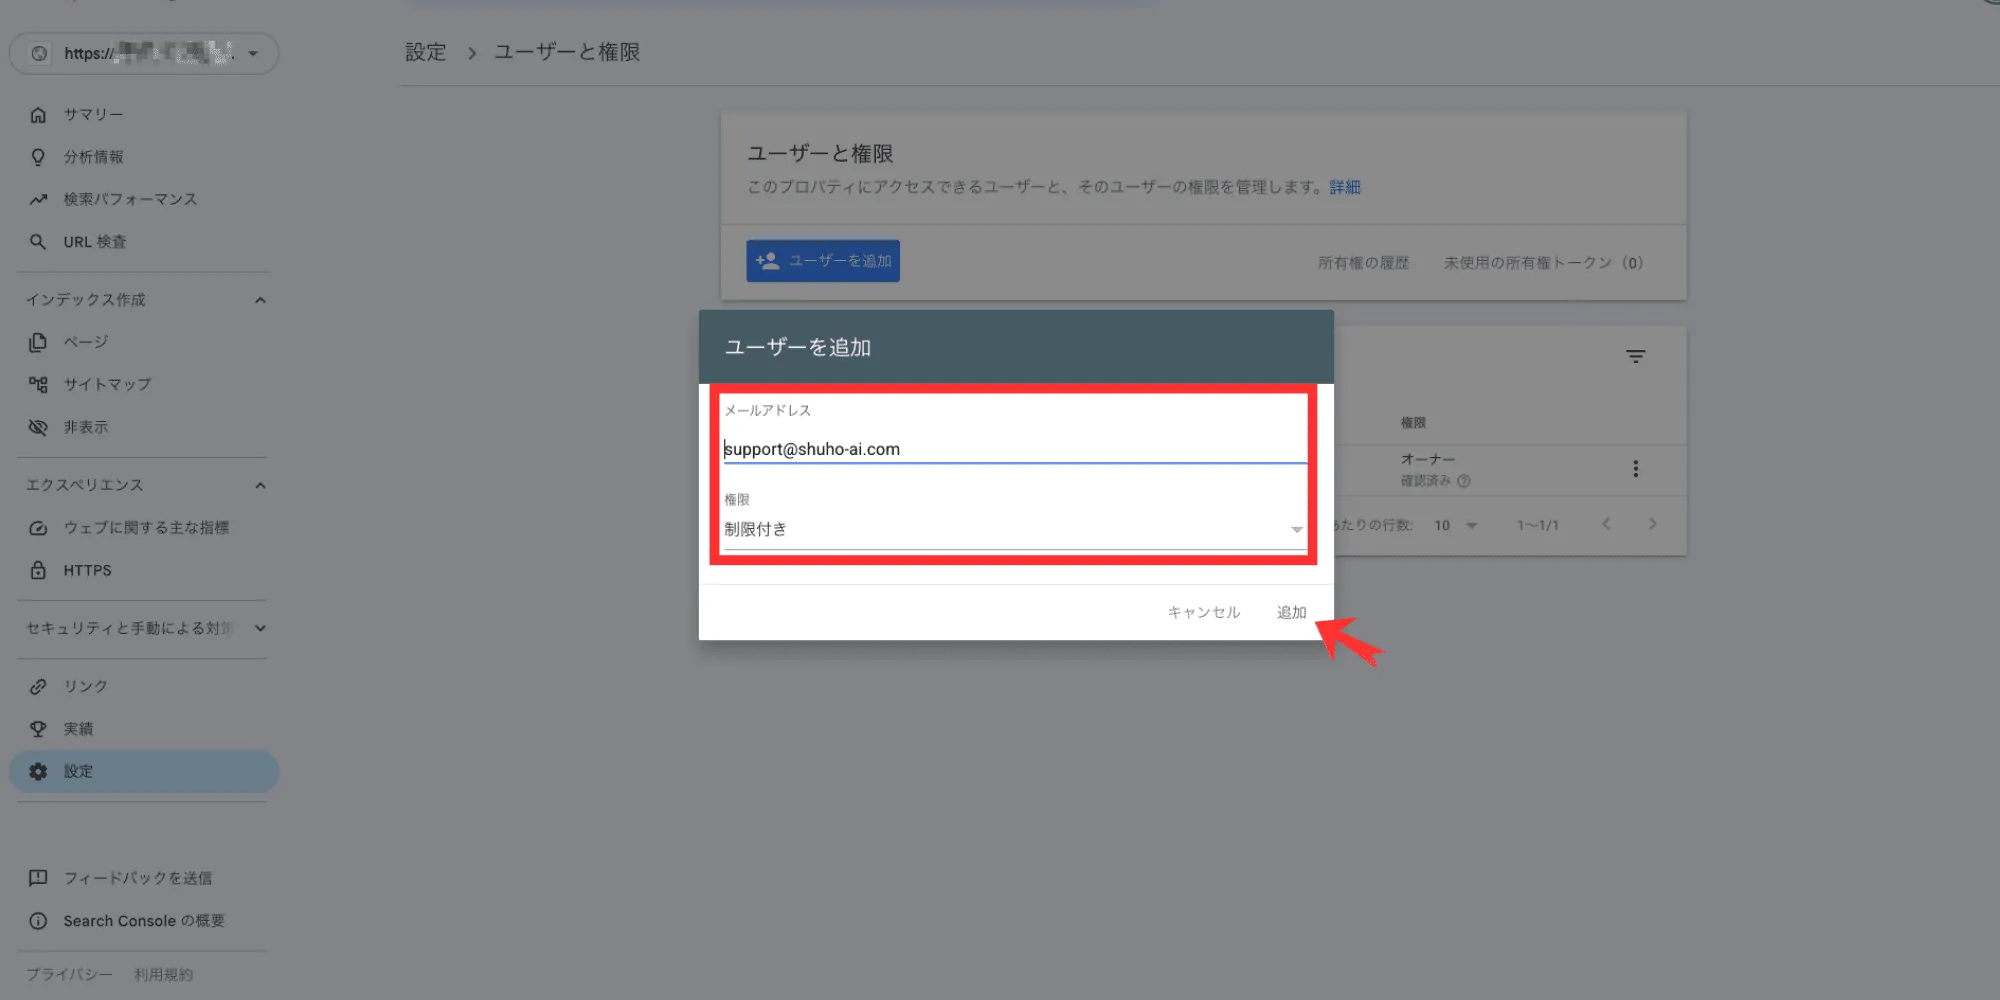Open 利用規約 footer link

163,974
